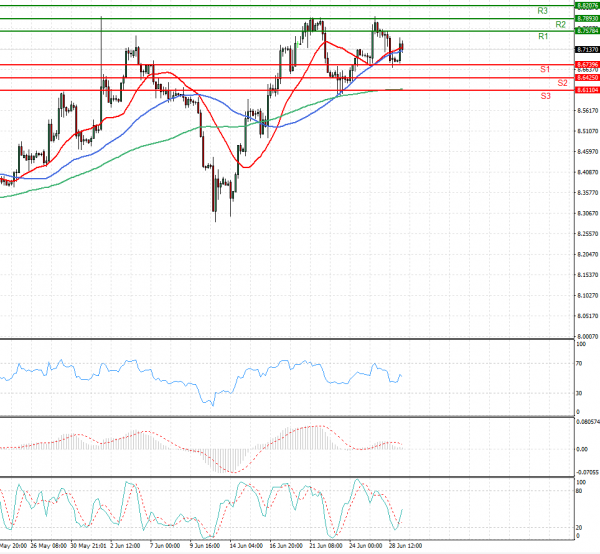Click the 16 Jun 20:00 date label
This screenshot has height=554, width=600.
(286, 545)
